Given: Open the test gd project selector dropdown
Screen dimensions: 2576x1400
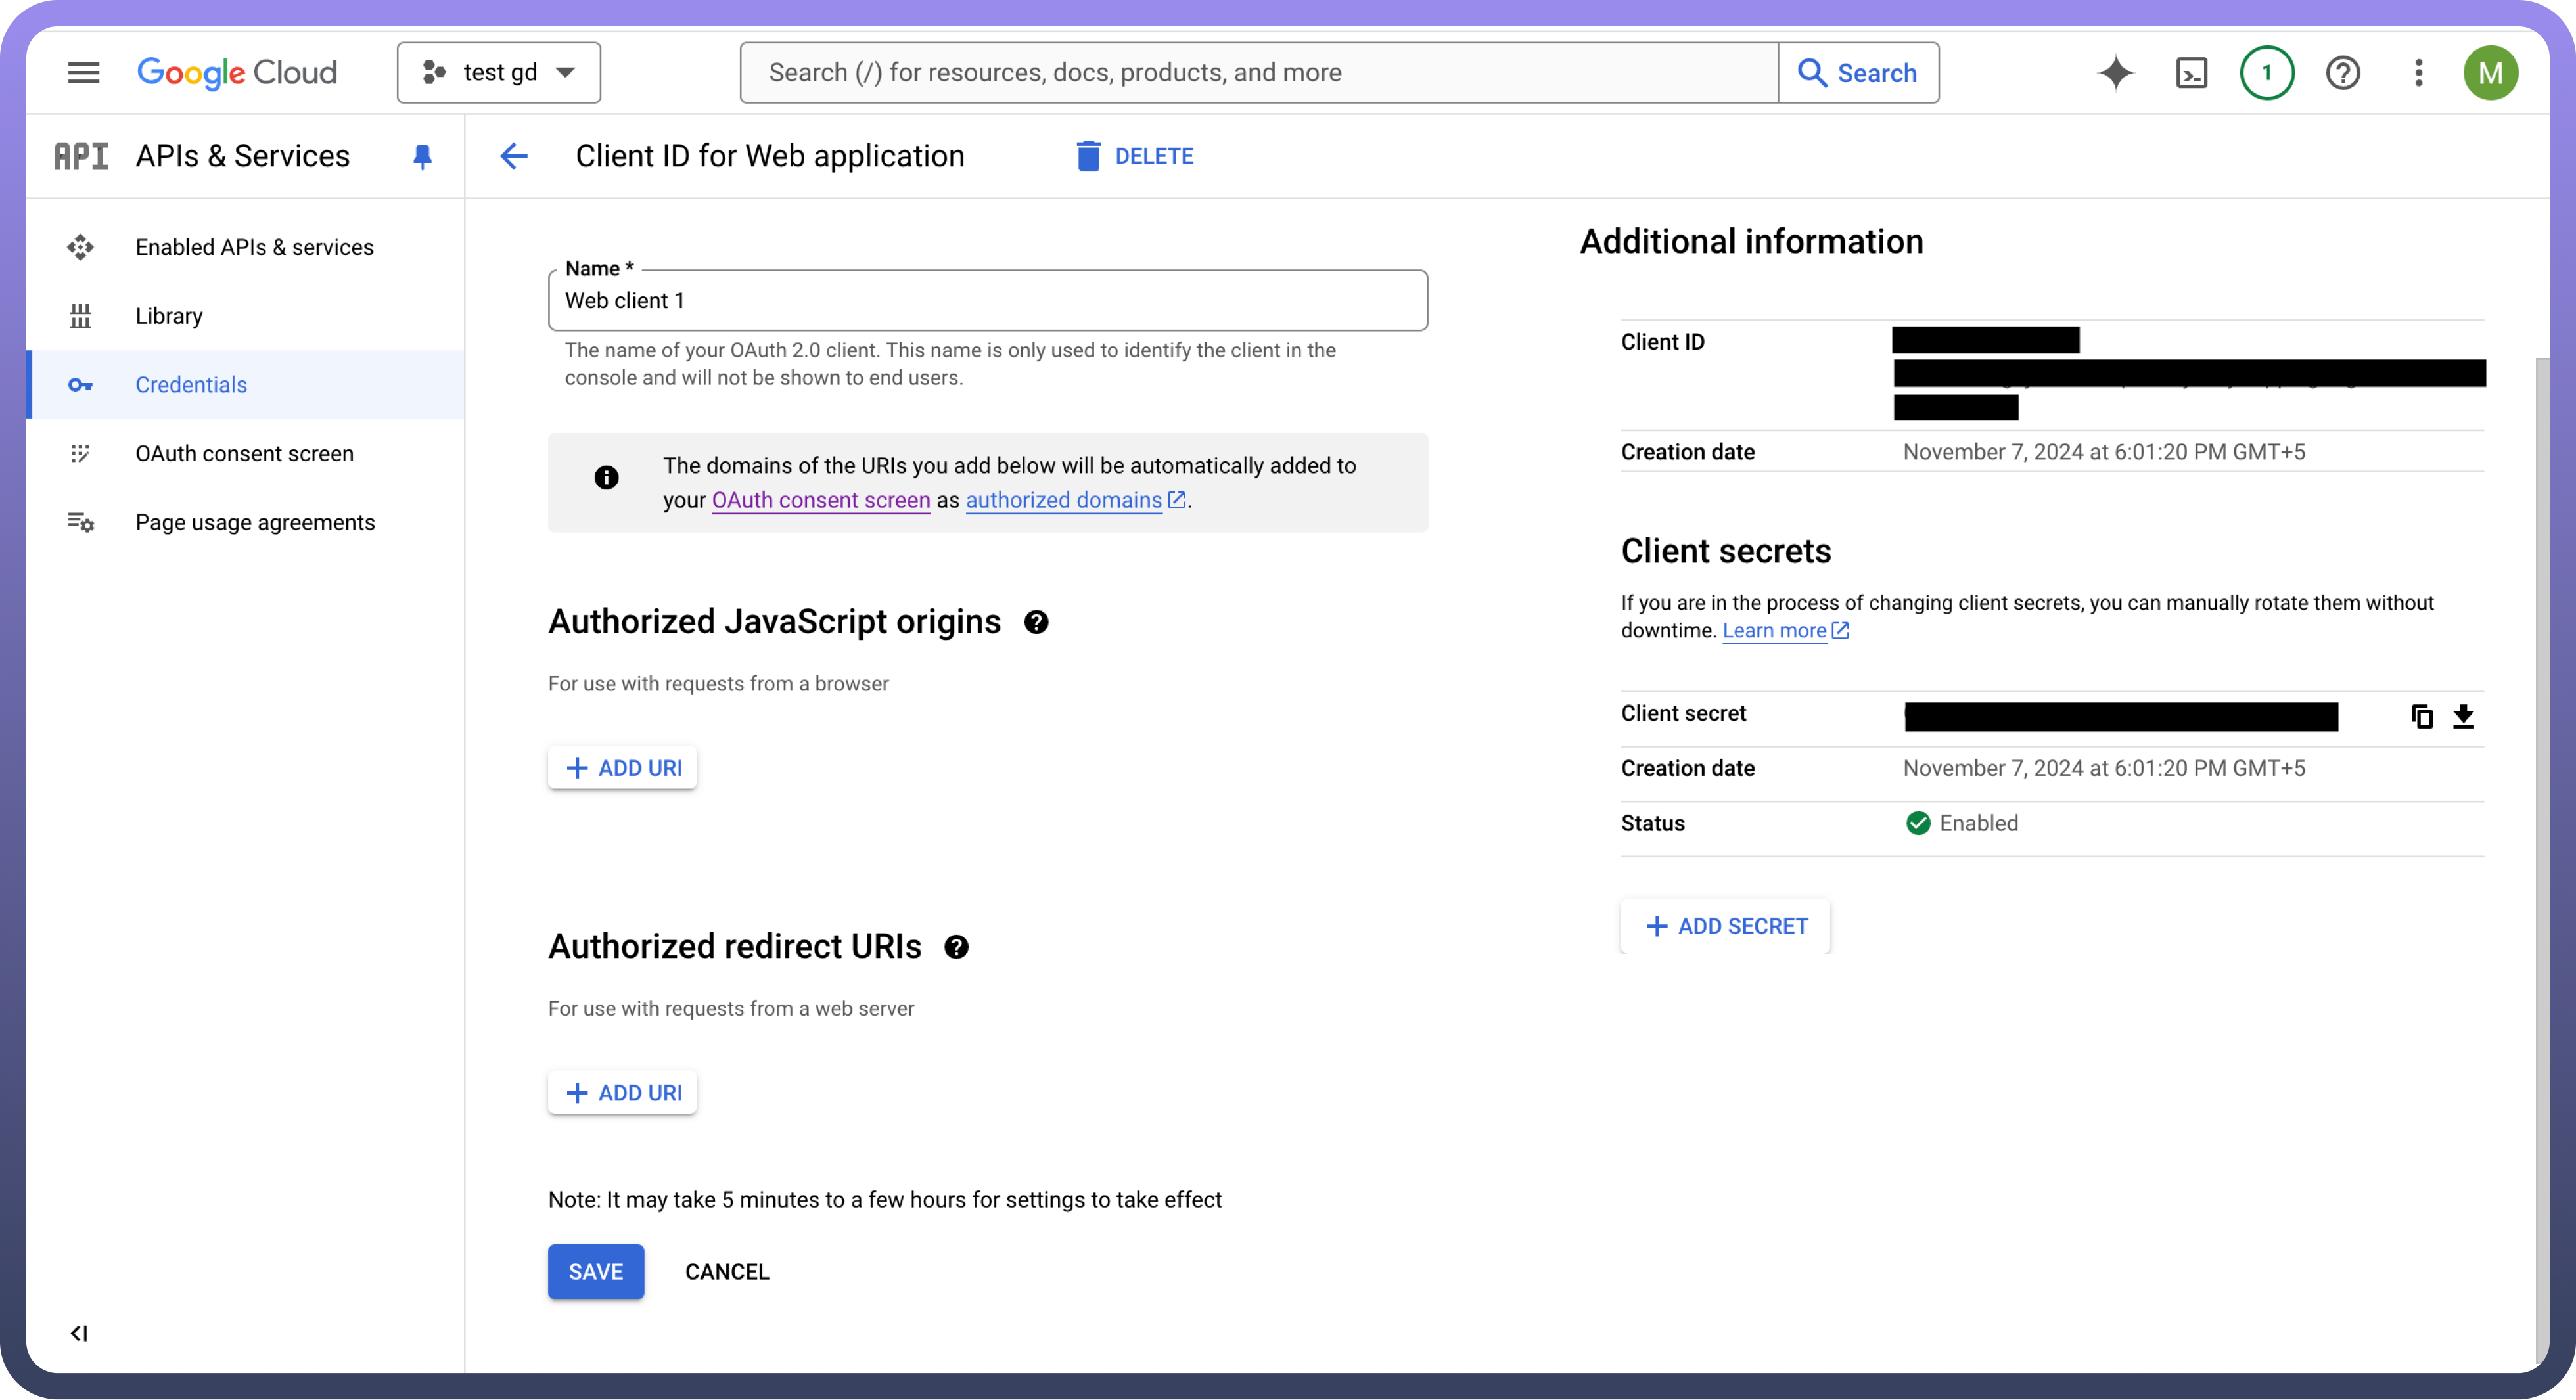Looking at the screenshot, I should tap(499, 72).
